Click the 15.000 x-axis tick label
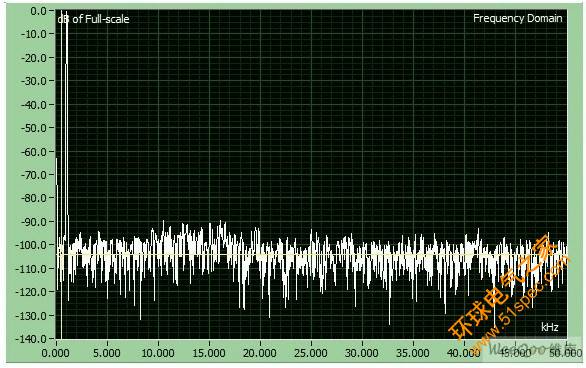This screenshot has height=368, width=586. point(209,353)
